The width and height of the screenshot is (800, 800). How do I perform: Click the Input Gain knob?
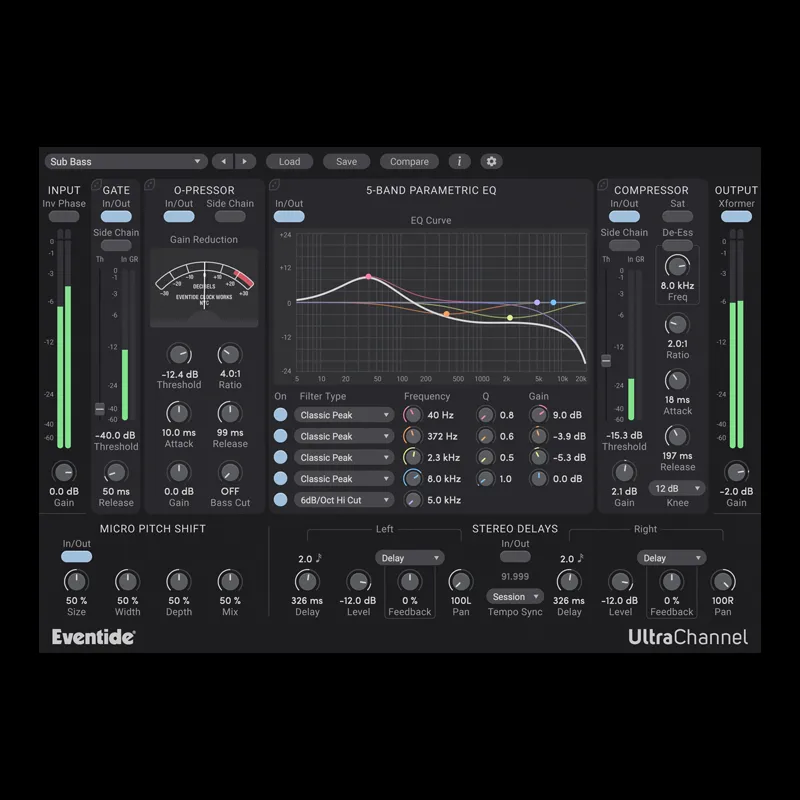[64, 472]
